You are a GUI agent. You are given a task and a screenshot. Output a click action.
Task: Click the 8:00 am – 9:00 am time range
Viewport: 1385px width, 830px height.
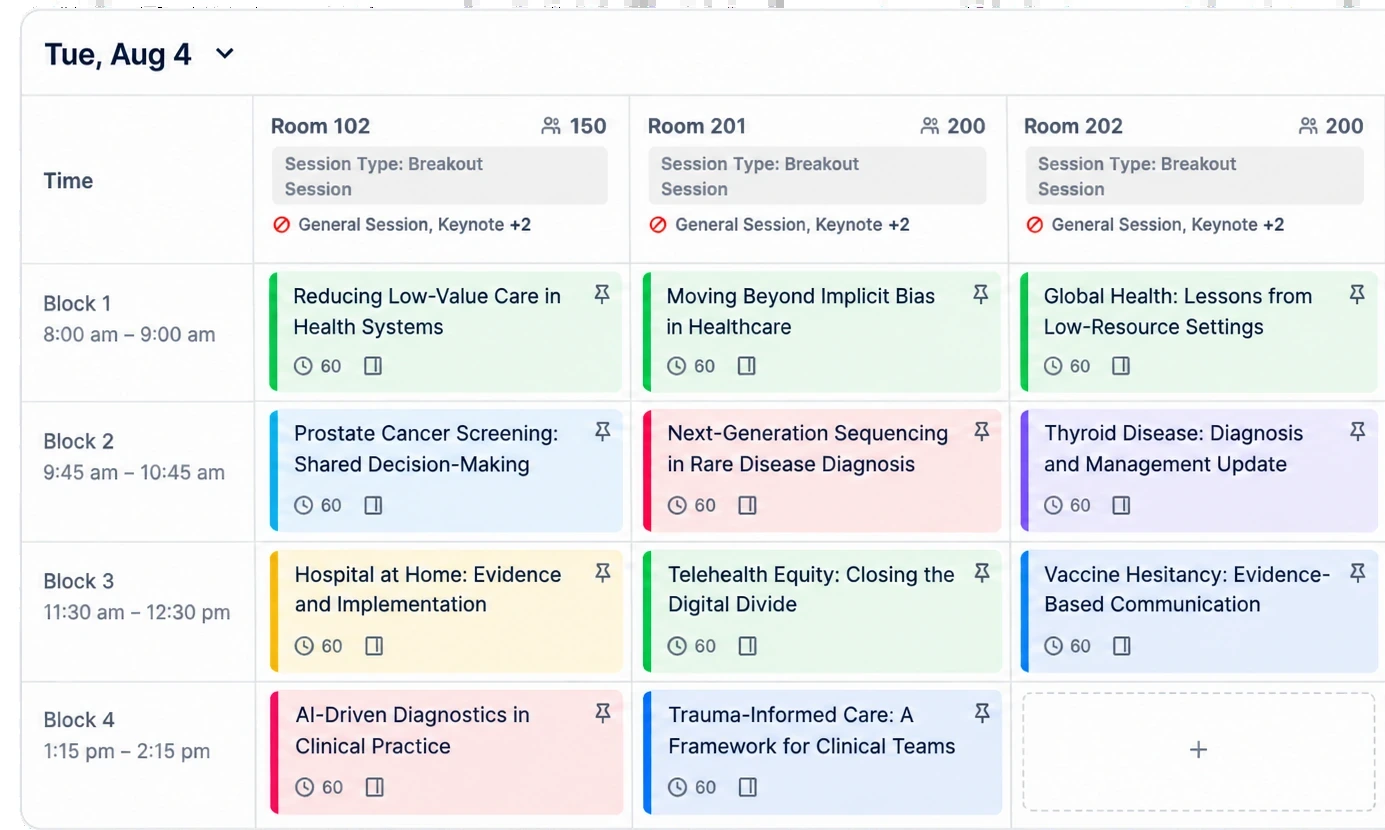coord(129,335)
